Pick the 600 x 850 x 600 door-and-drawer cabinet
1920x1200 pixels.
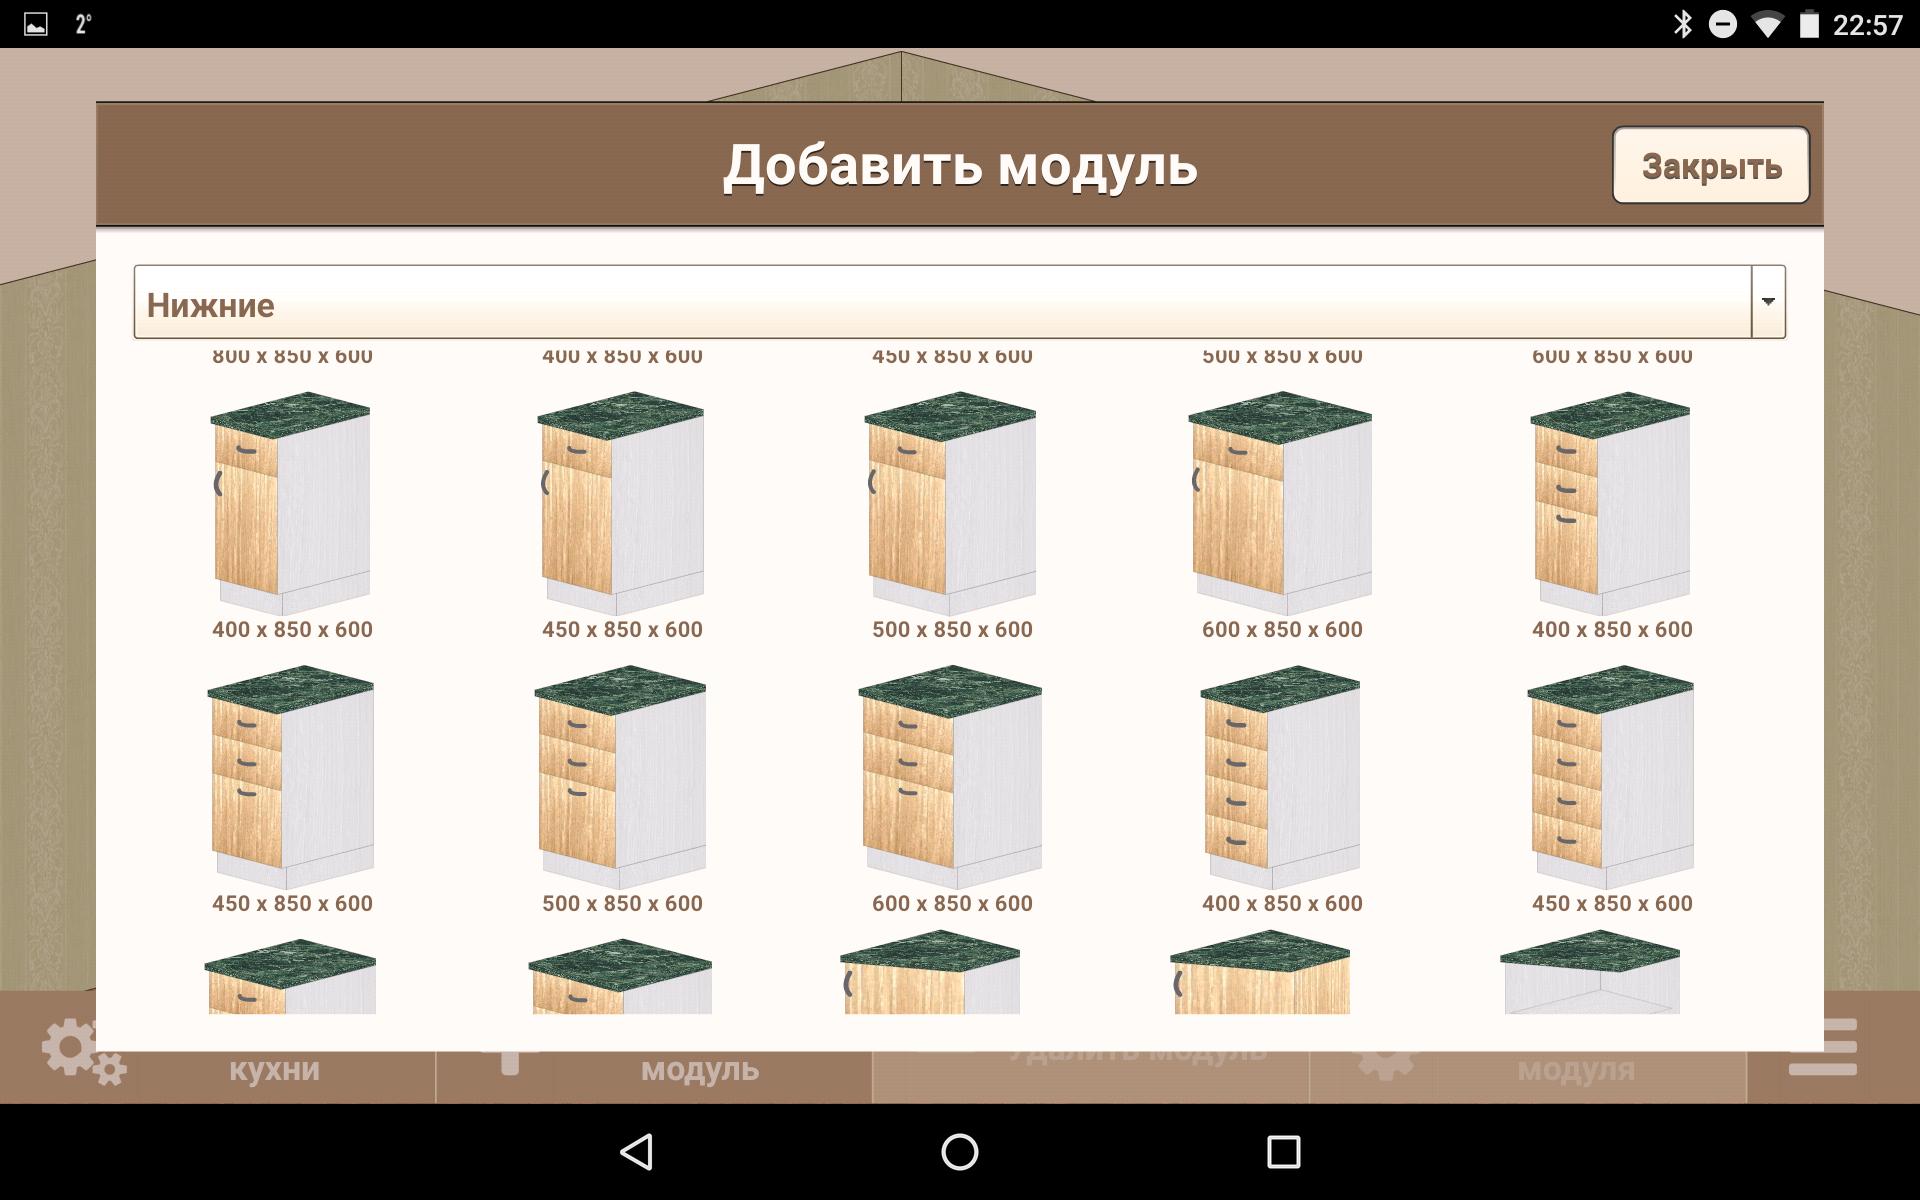point(1281,505)
